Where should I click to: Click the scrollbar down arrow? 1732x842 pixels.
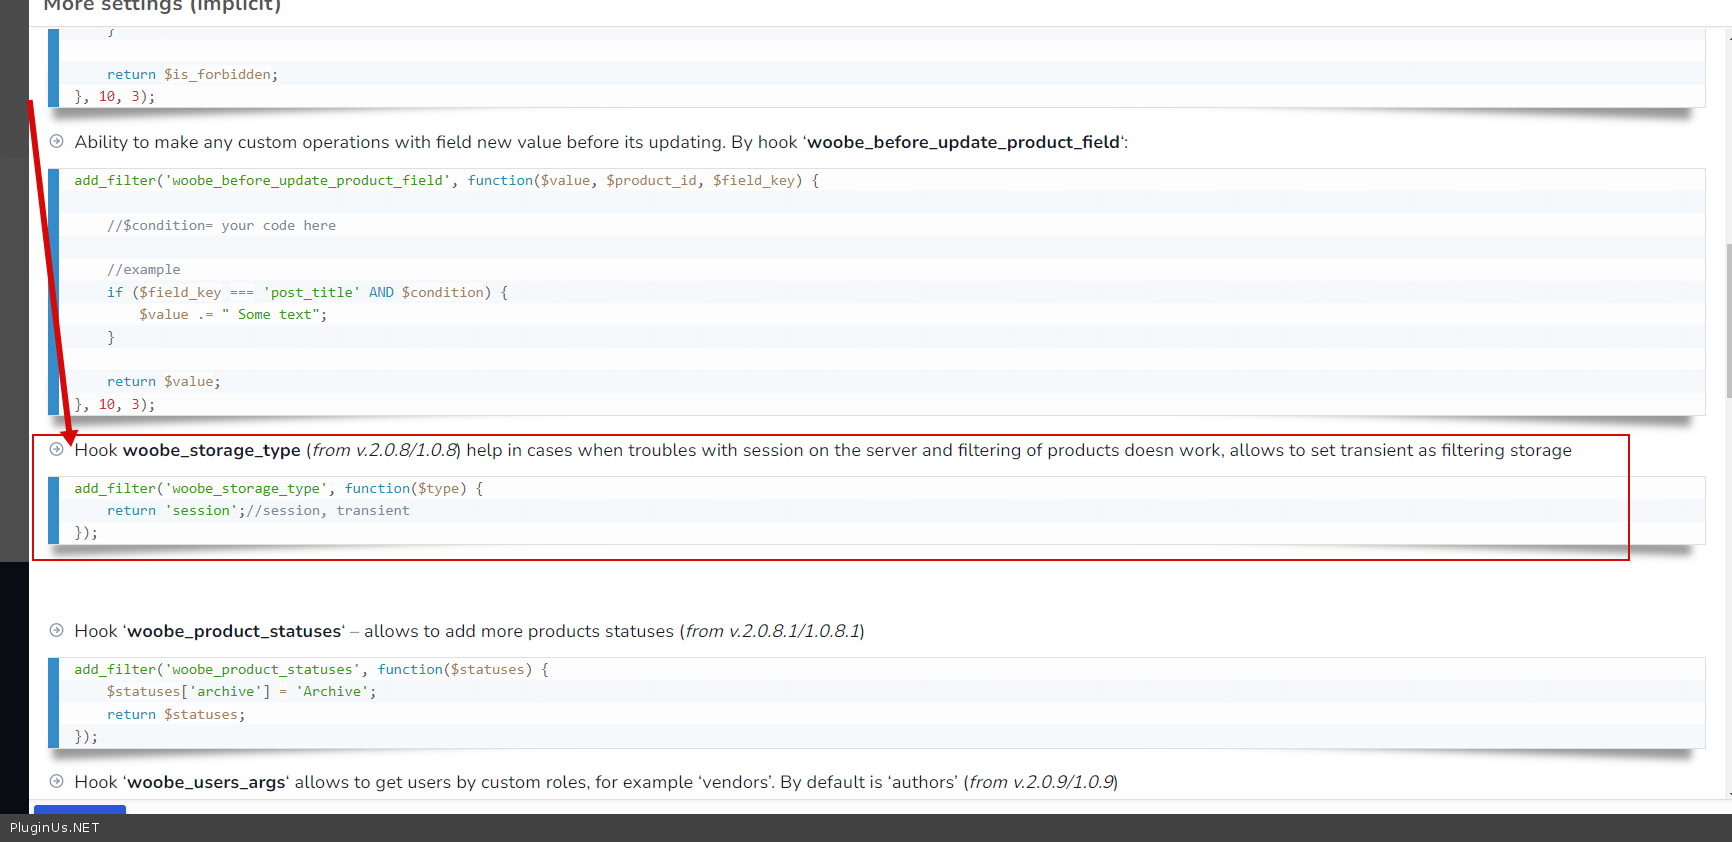[1728, 794]
